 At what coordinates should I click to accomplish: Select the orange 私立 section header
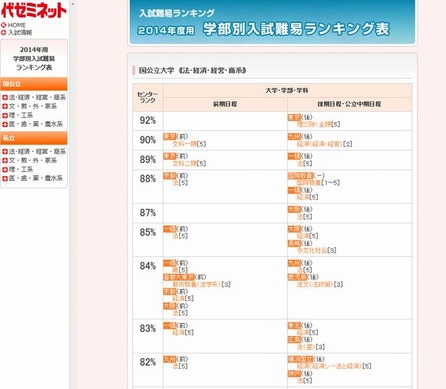point(34,138)
